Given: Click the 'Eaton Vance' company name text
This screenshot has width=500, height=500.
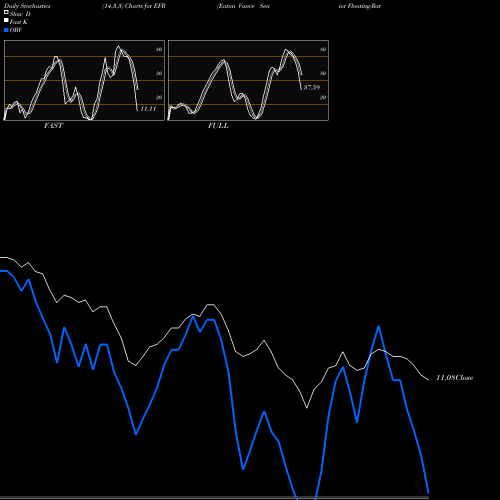Looking at the screenshot, I should [x=236, y=6].
